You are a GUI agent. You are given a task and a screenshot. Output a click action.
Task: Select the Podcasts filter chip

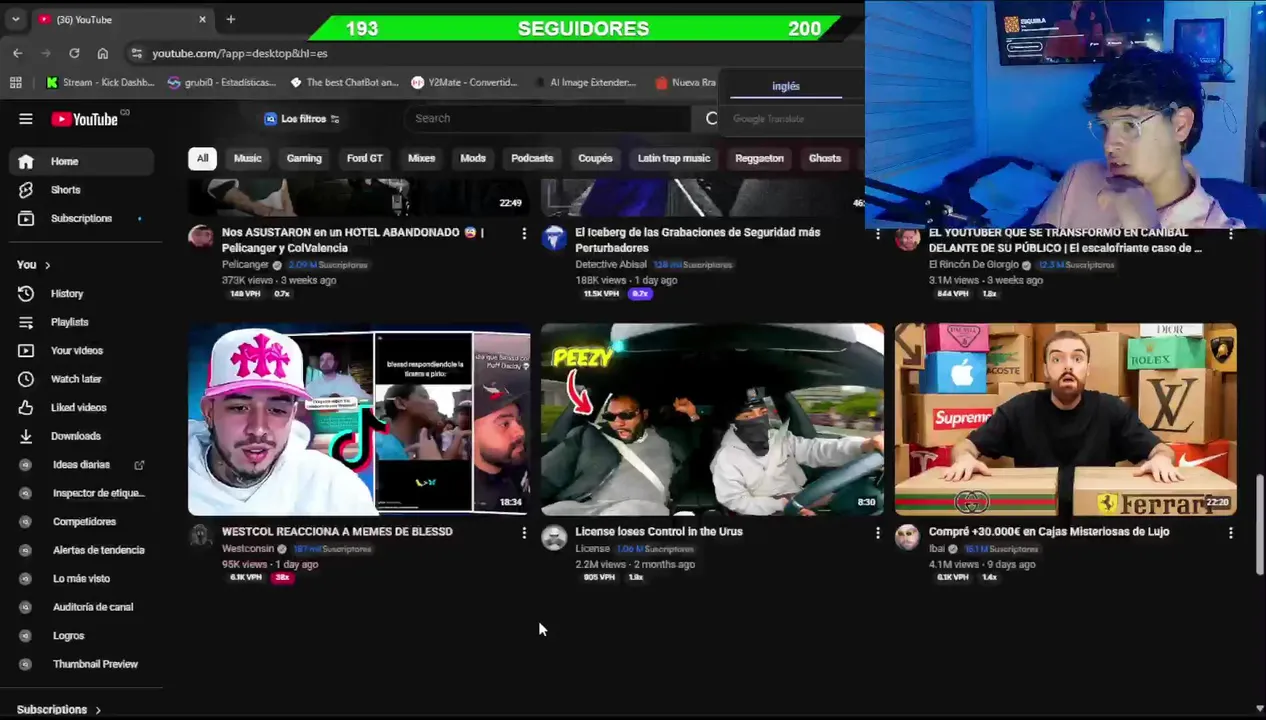(x=532, y=158)
